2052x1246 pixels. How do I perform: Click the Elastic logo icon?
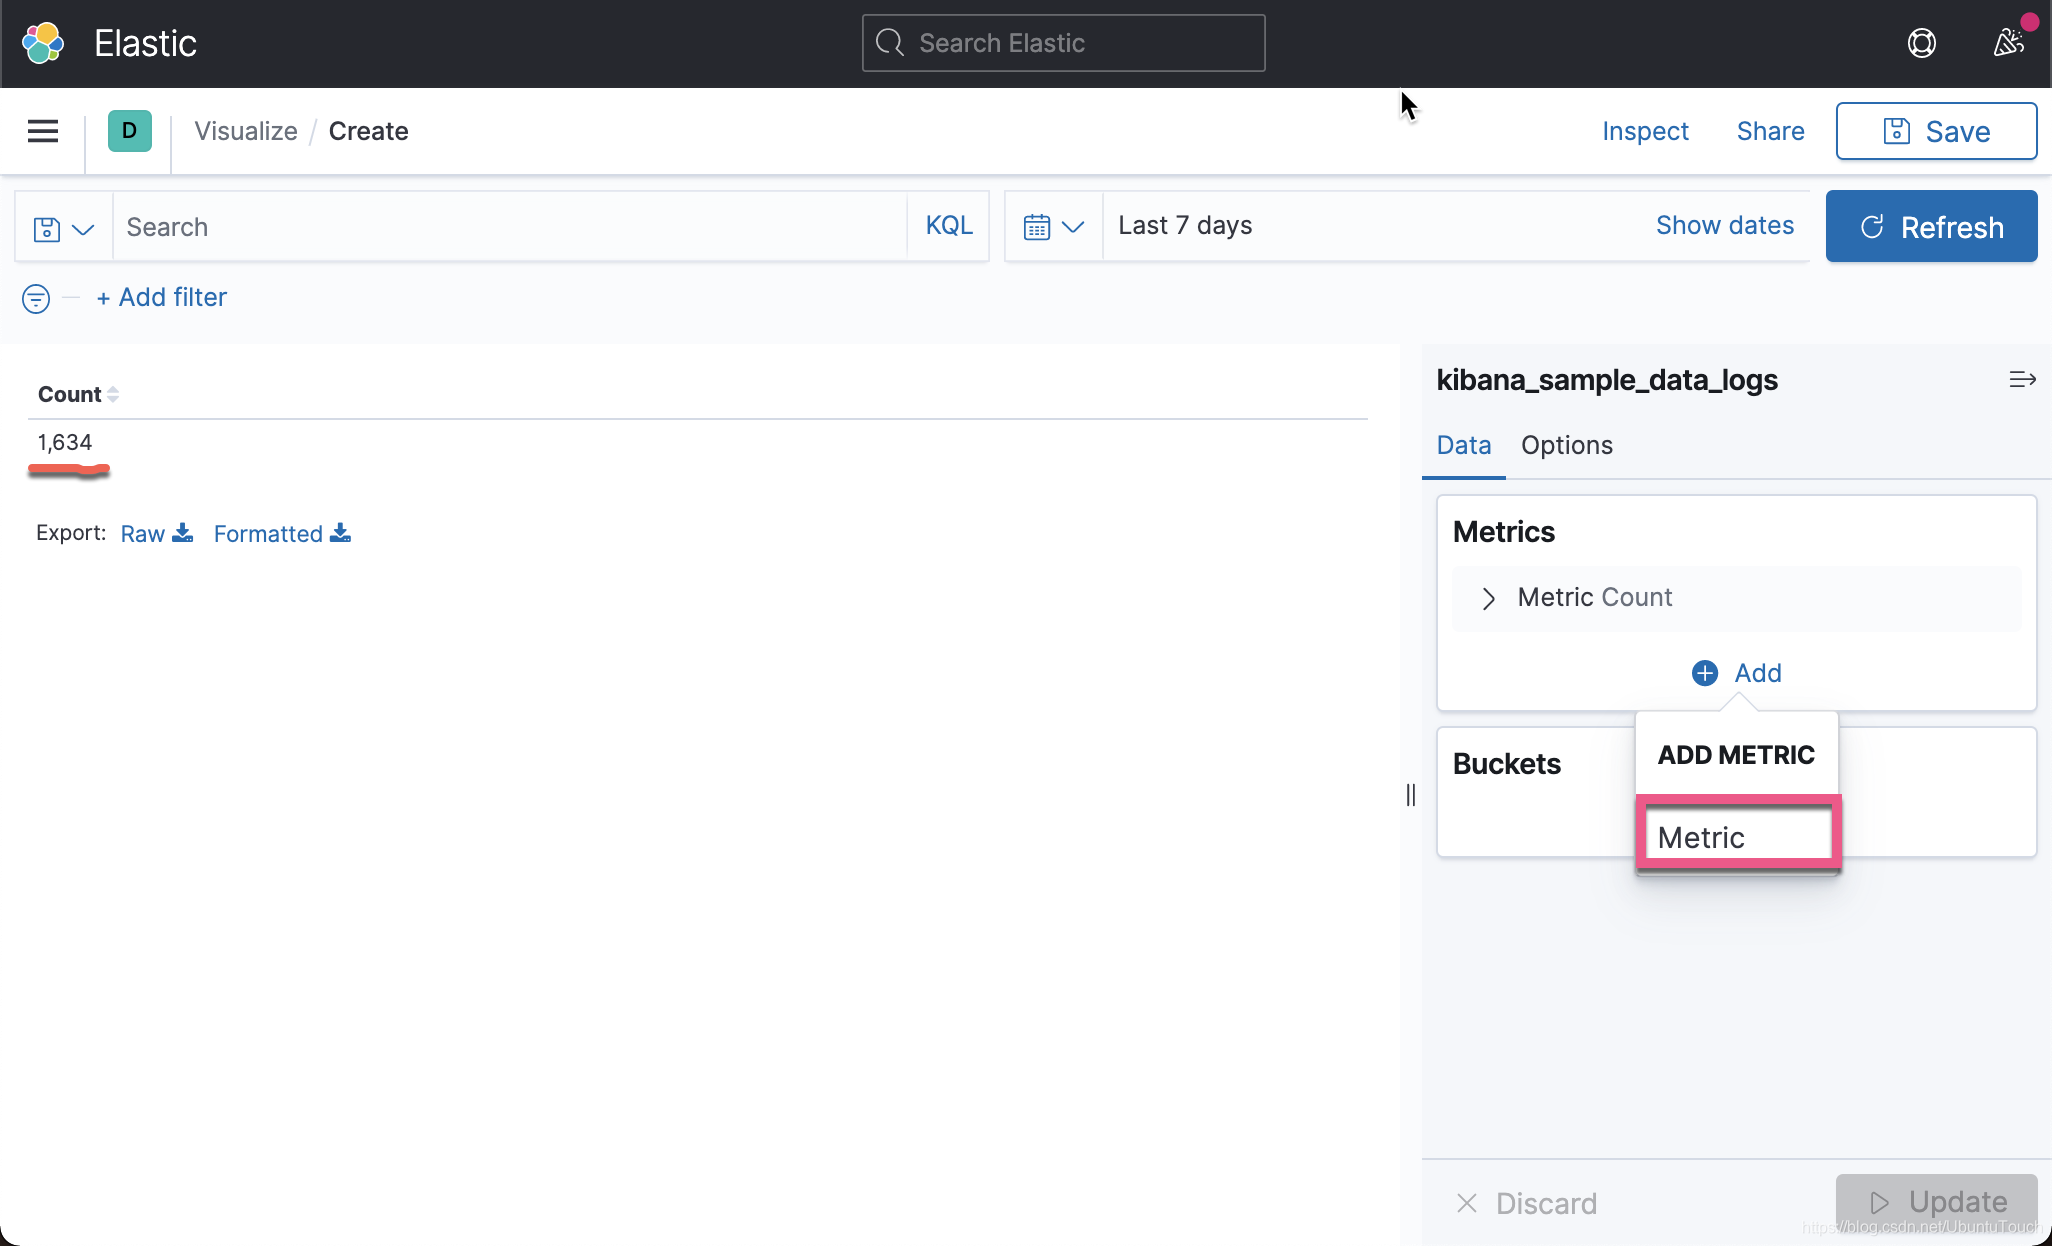[43, 43]
